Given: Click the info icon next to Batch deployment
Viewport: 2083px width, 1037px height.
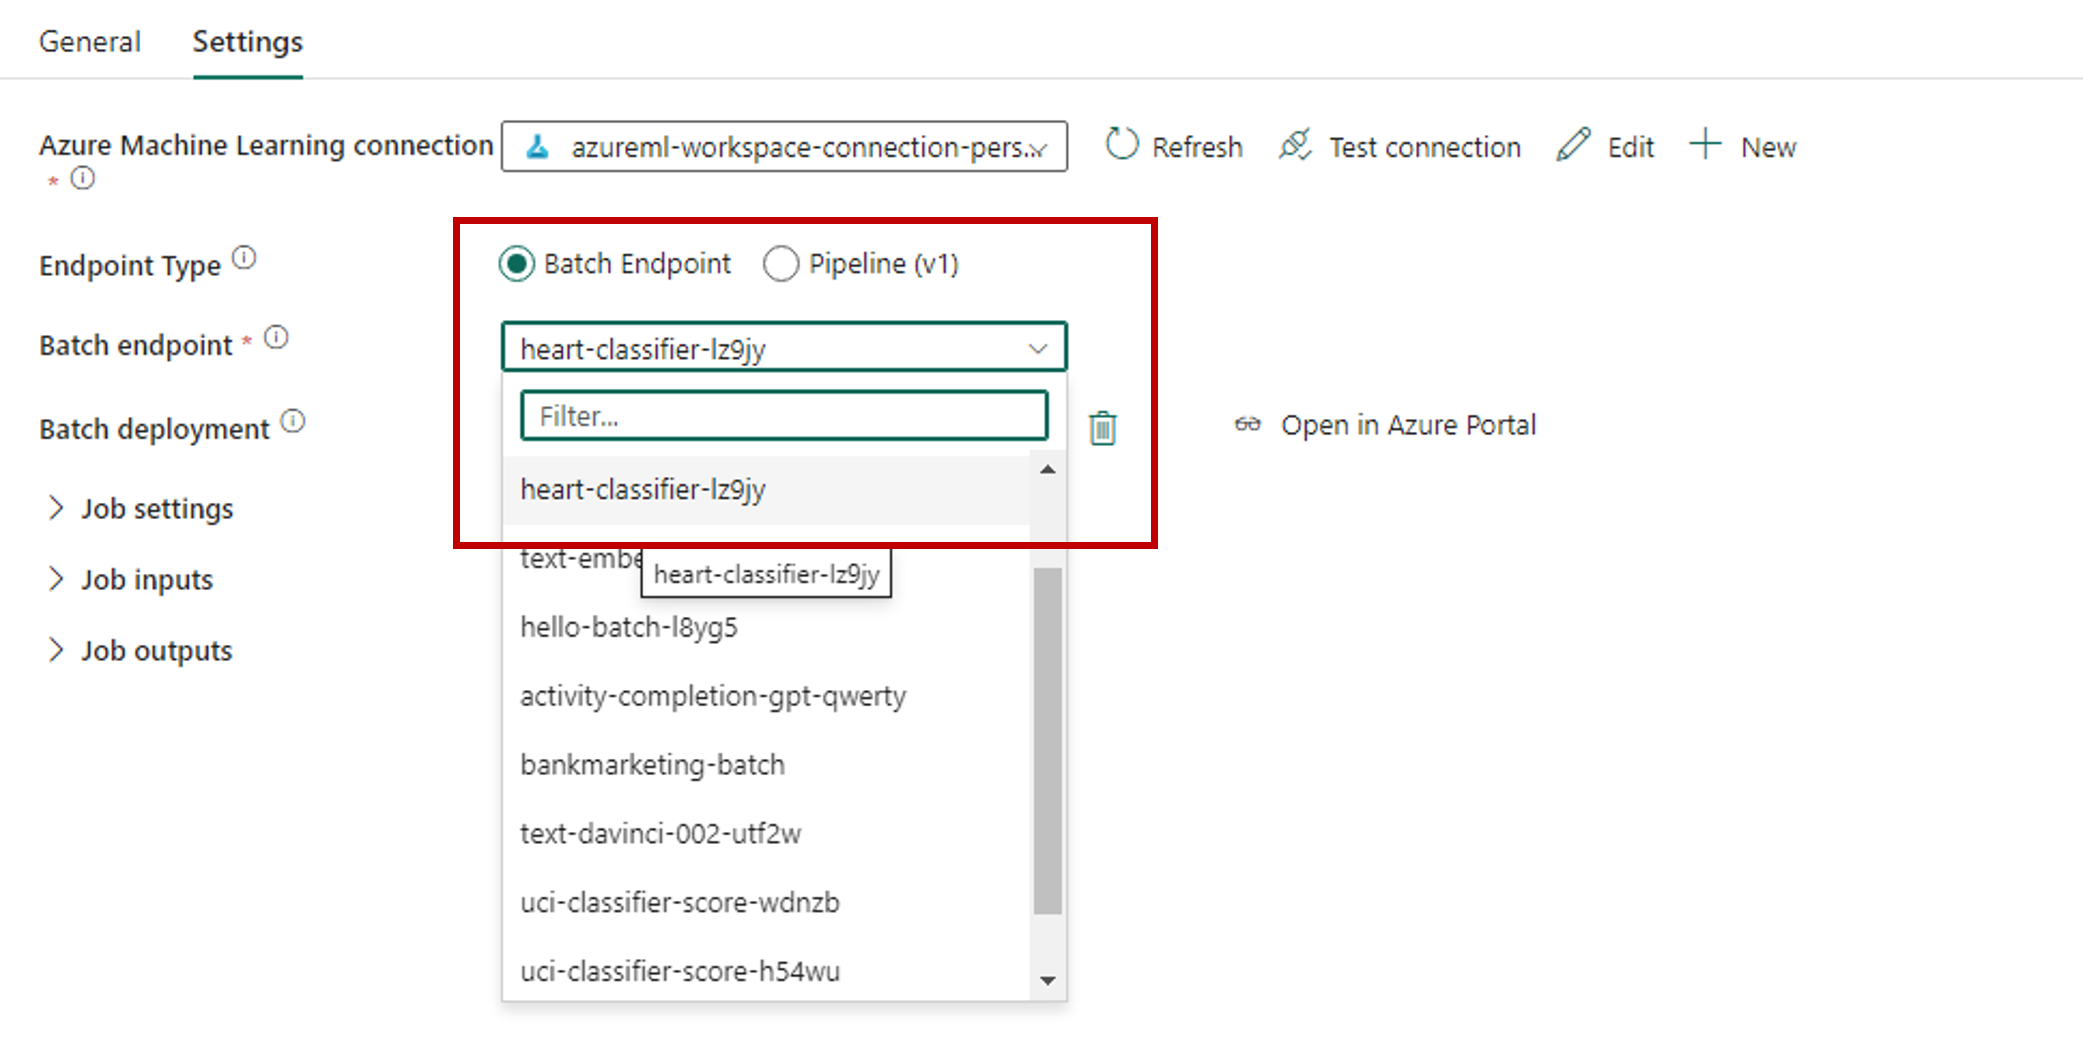Looking at the screenshot, I should [293, 422].
